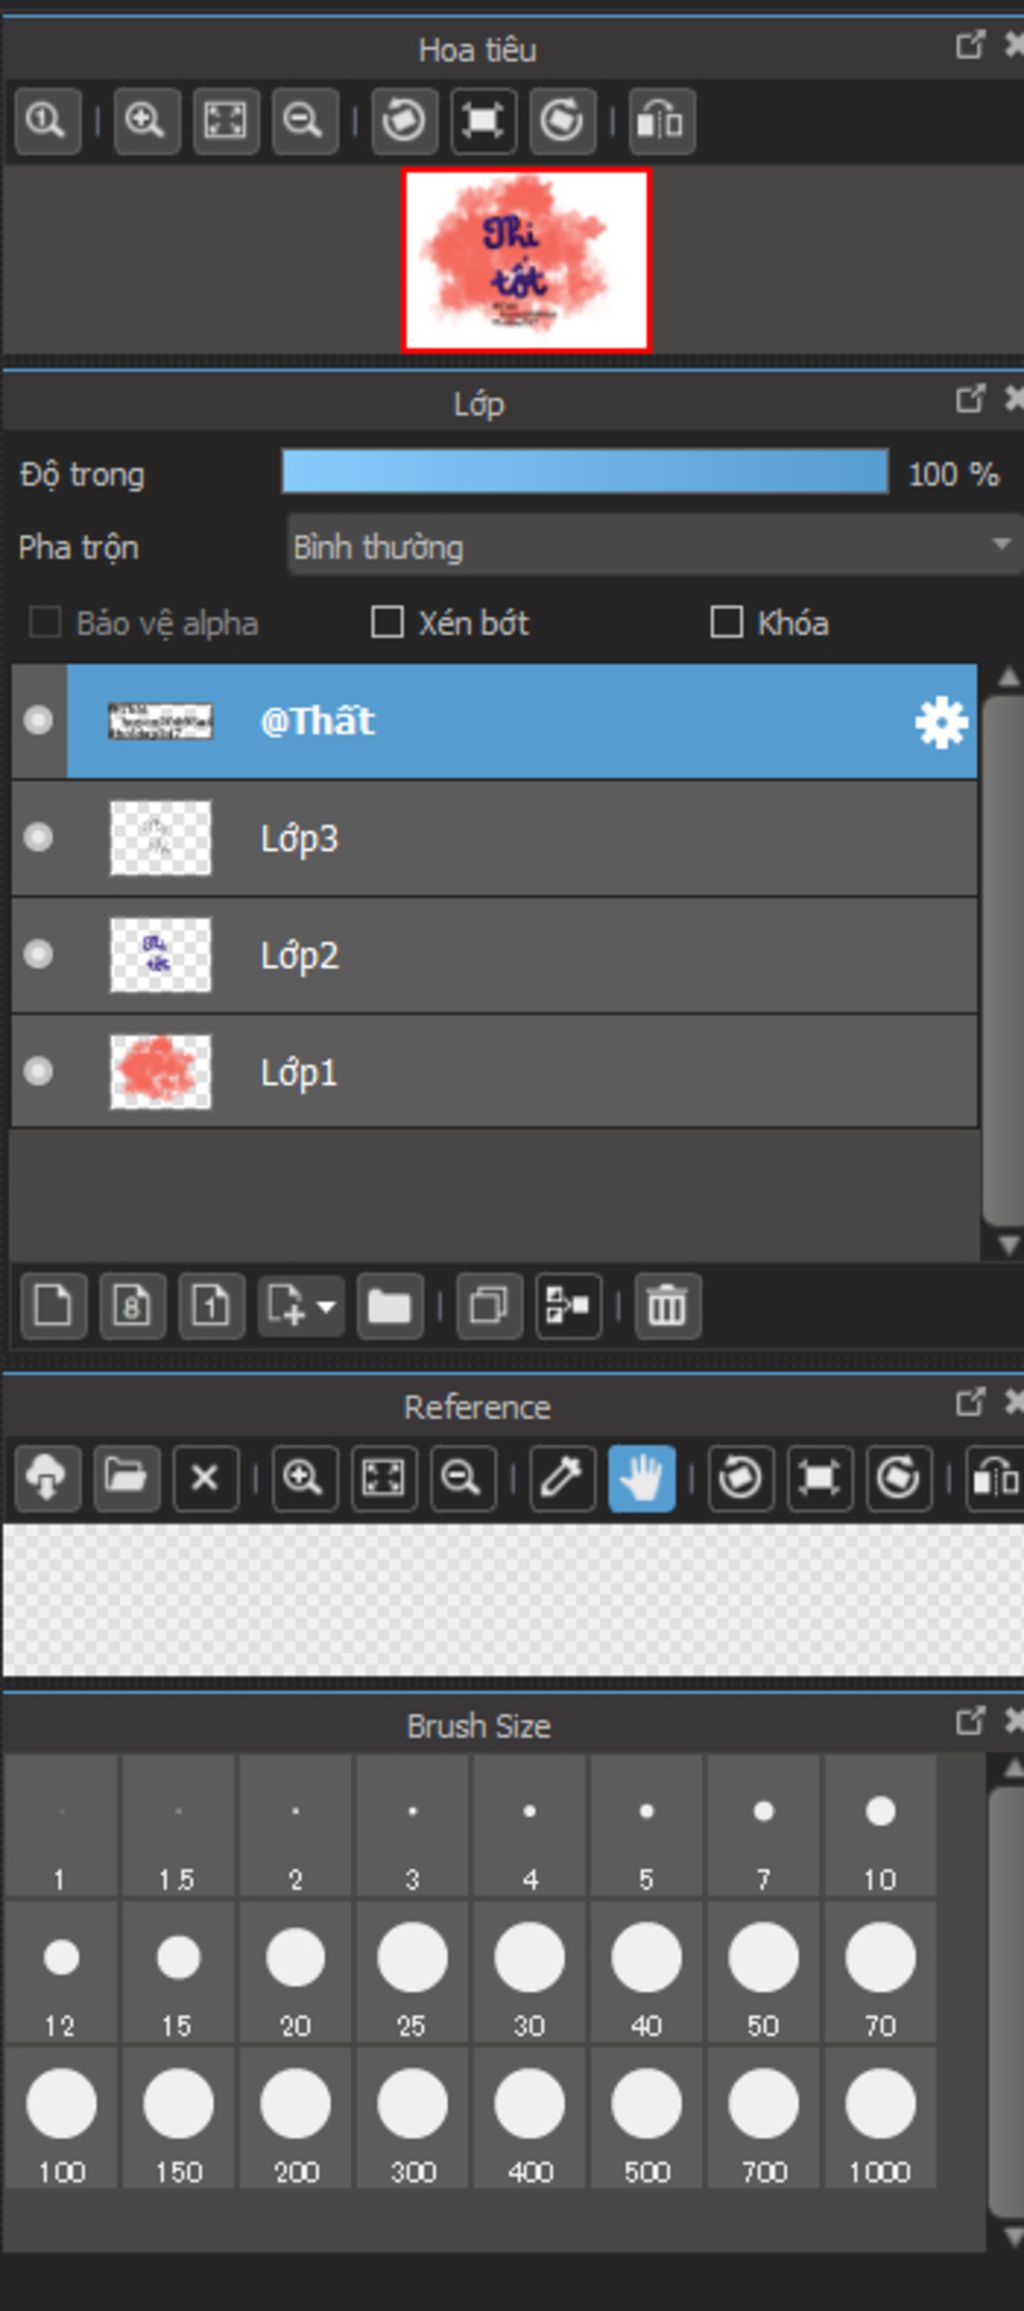Open the Pha trộn blend mode dropdown
The height and width of the screenshot is (2311, 1024).
655,546
